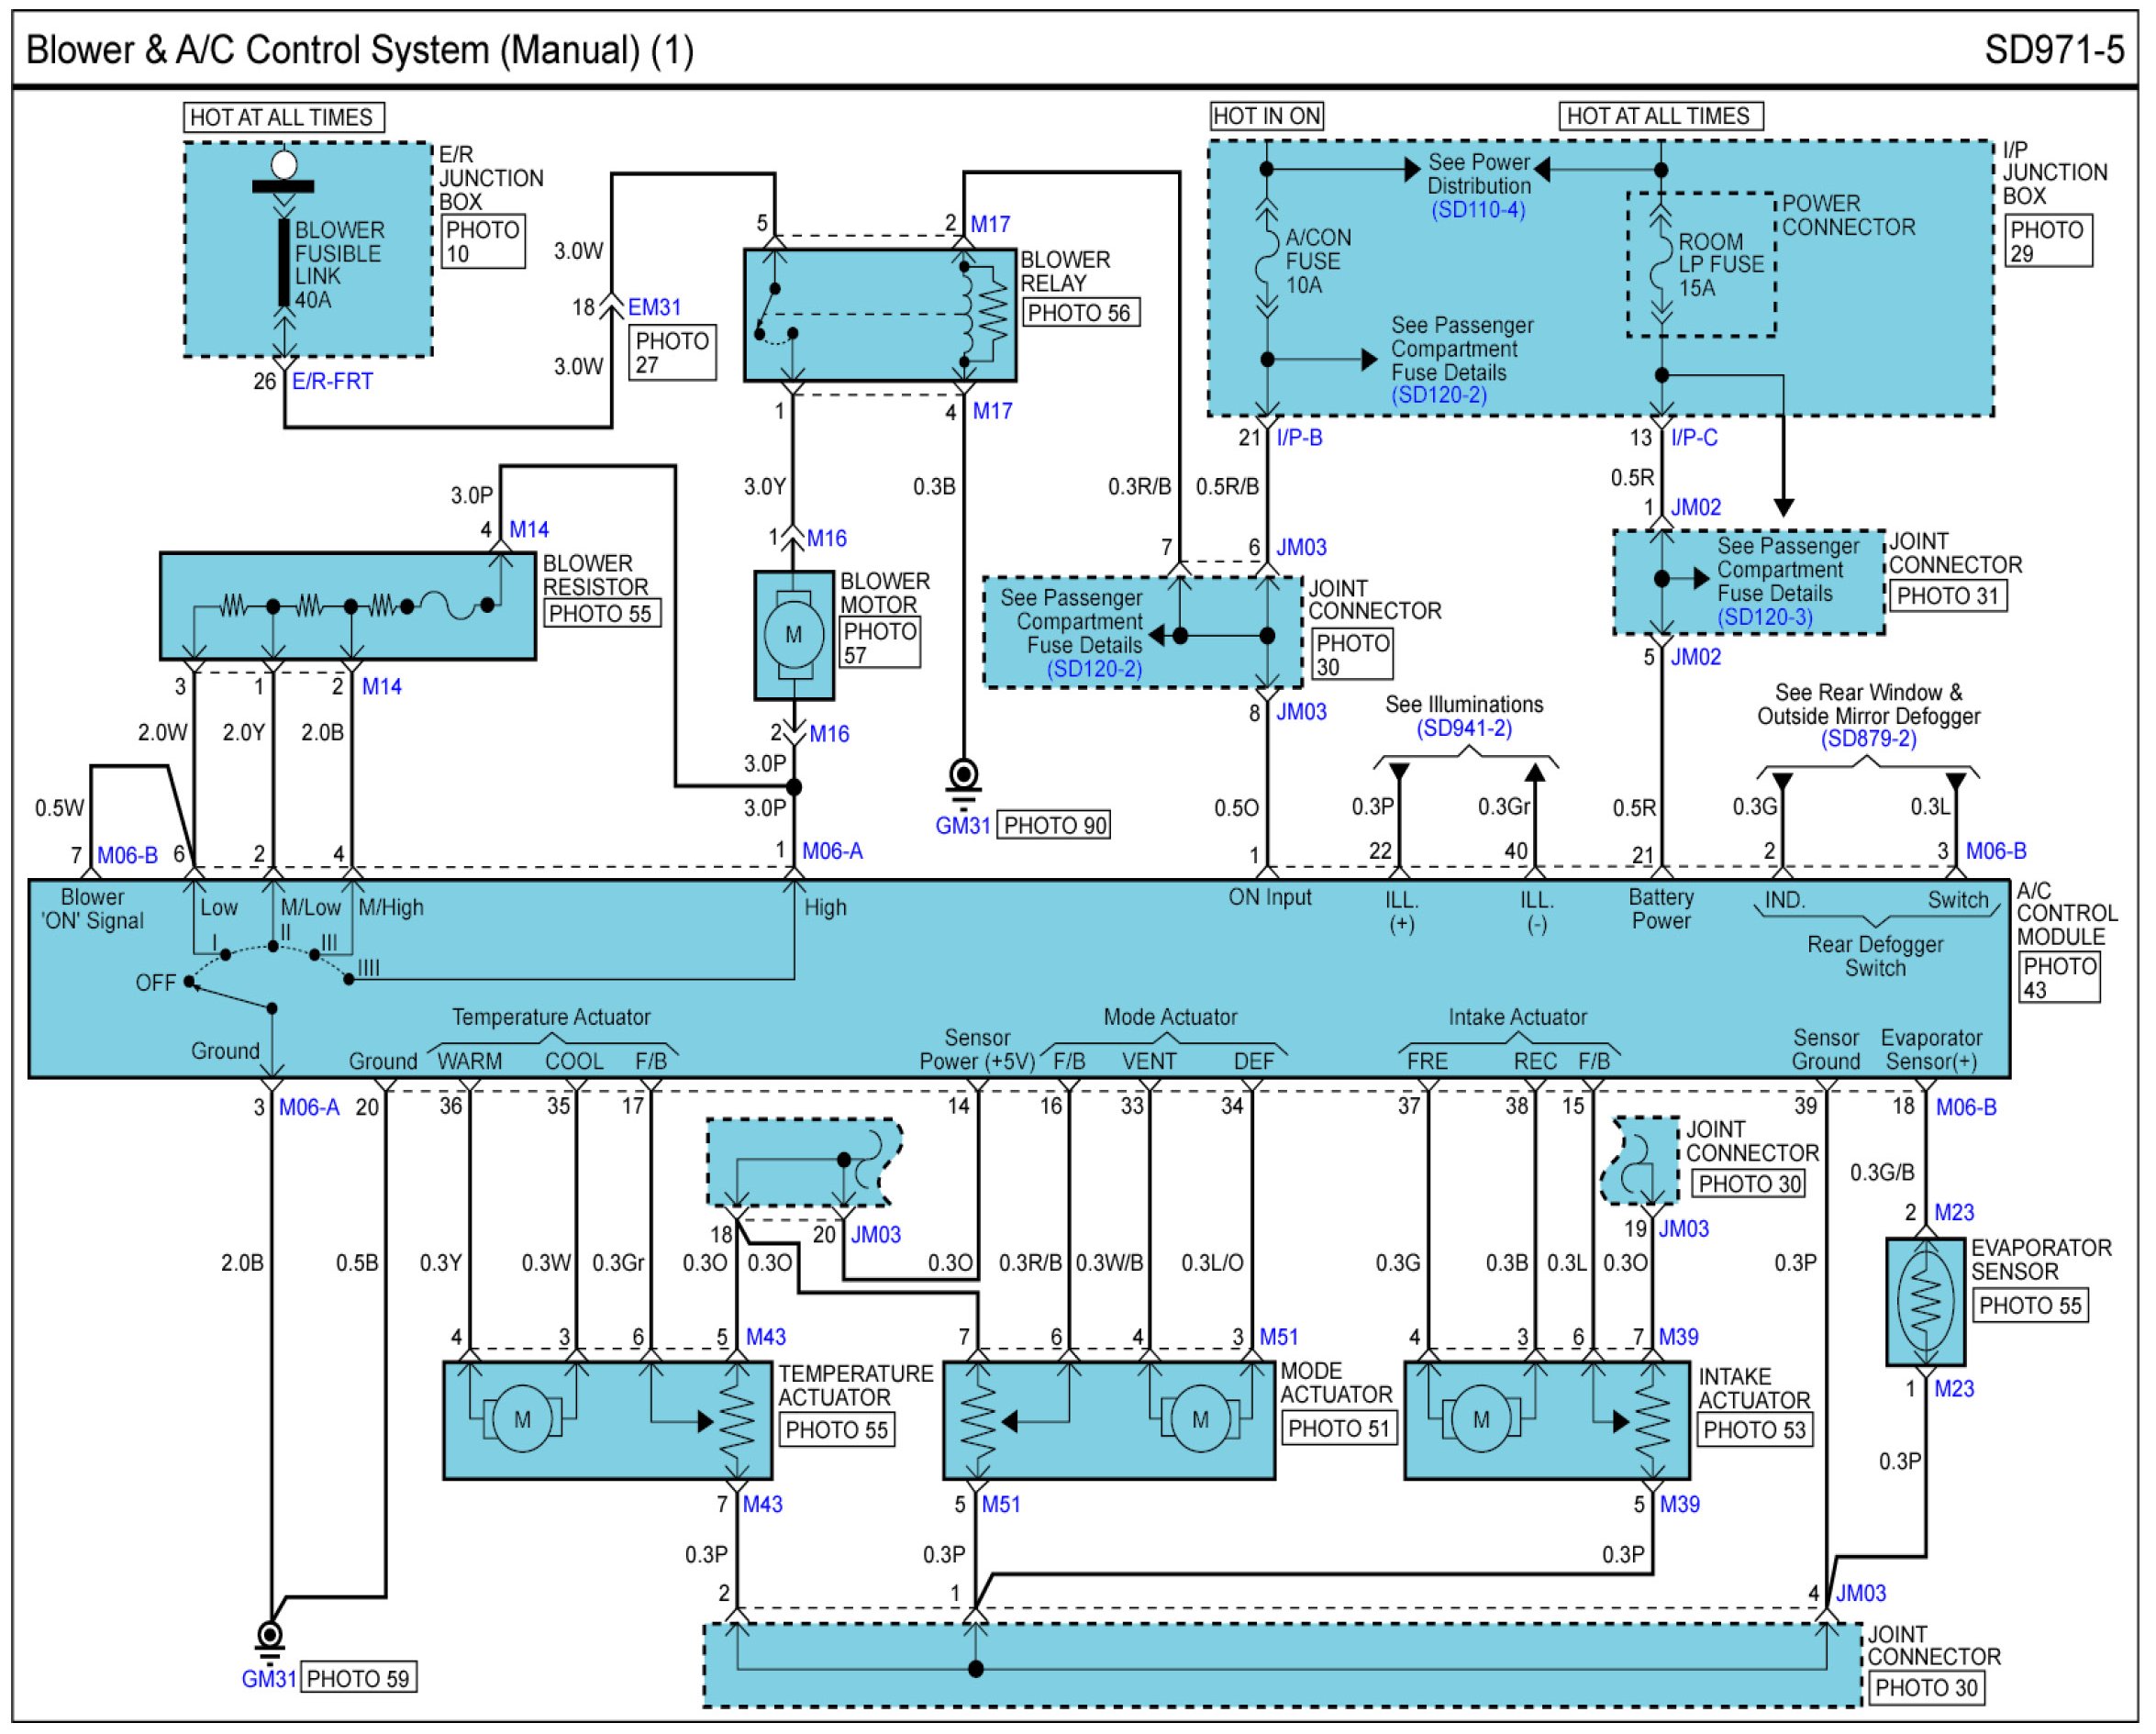Click the GM31 ground symbol near PHOTO 59
Image resolution: width=2156 pixels, height=1734 pixels.
(x=270, y=1636)
